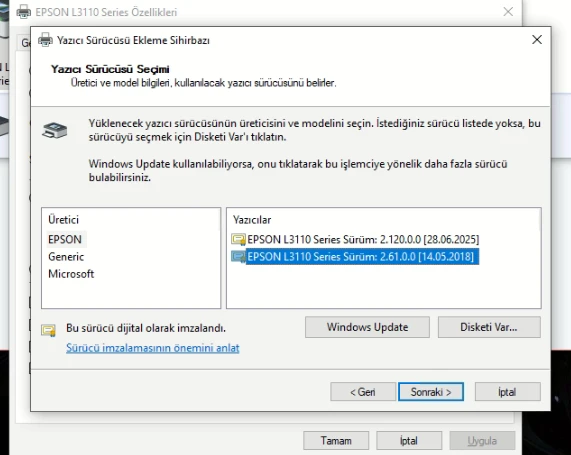
Task: Click the printer illustration beside the instructions
Action: pyautogui.click(x=55, y=130)
